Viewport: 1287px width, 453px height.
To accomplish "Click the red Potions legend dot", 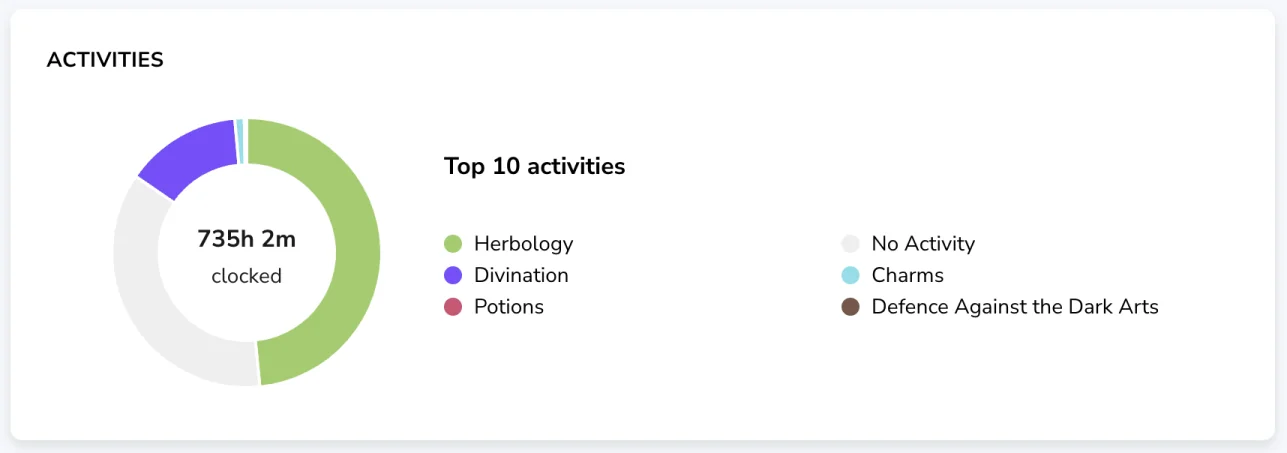I will point(453,307).
